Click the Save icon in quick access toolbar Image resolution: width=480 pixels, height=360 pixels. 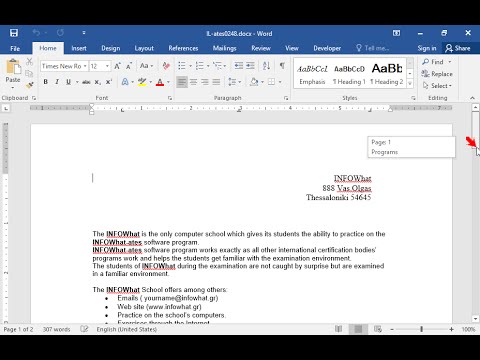tap(14, 33)
